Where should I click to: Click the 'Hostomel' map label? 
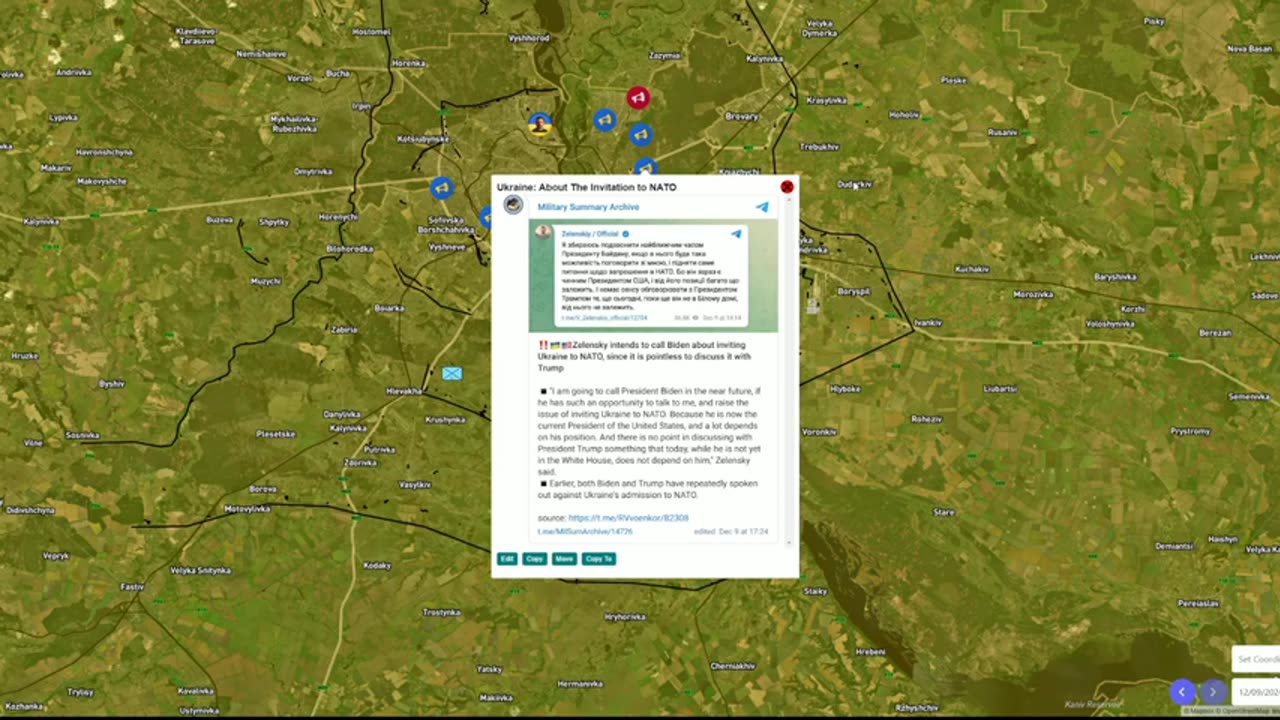click(371, 31)
